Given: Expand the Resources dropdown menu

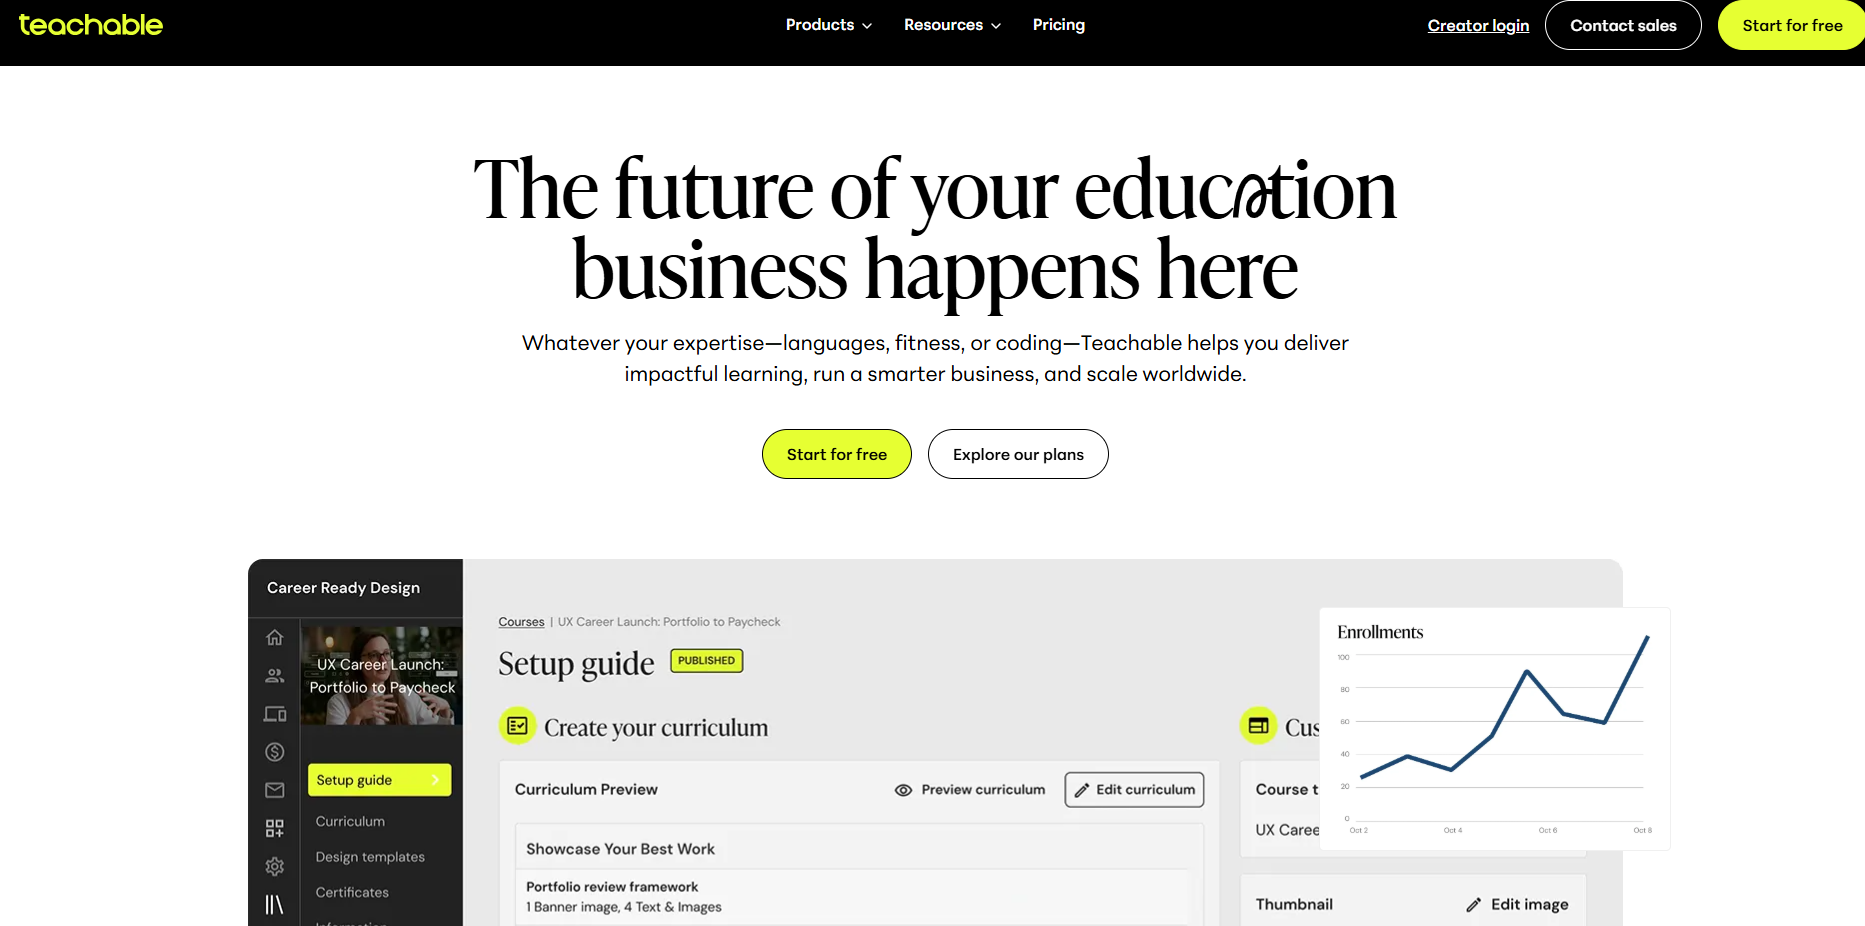Looking at the screenshot, I should tap(952, 25).
